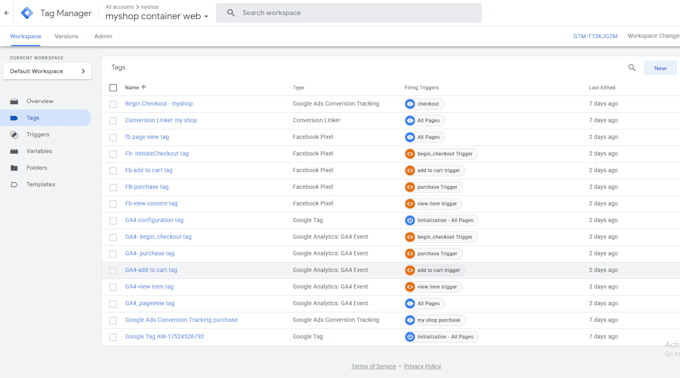The image size is (680, 378).
Task: Open the GA4-view item tag
Action: [x=149, y=287]
